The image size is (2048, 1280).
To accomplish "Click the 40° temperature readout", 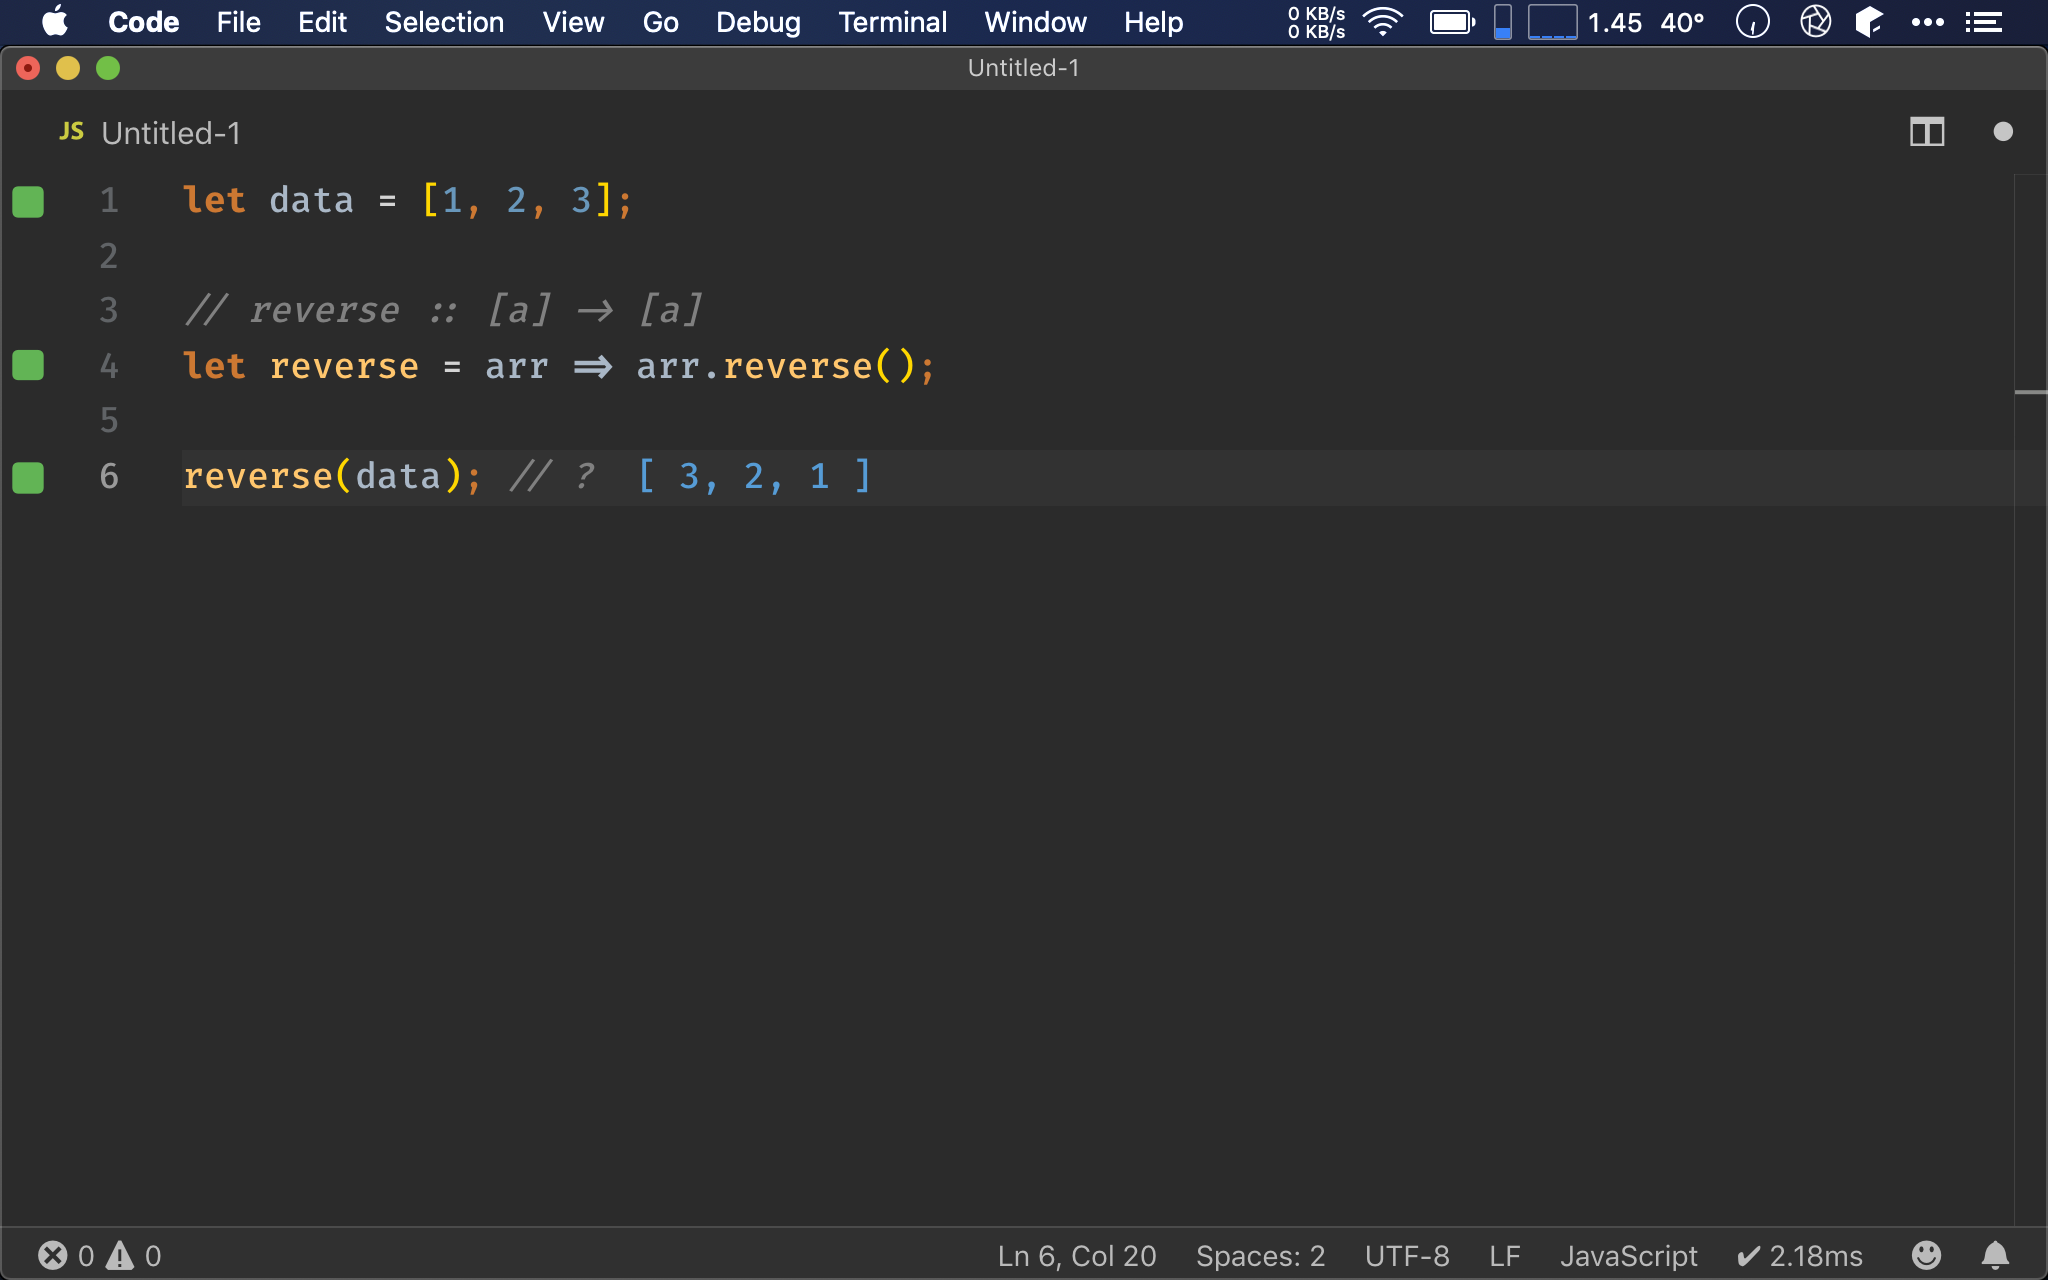I will 1682,22.
